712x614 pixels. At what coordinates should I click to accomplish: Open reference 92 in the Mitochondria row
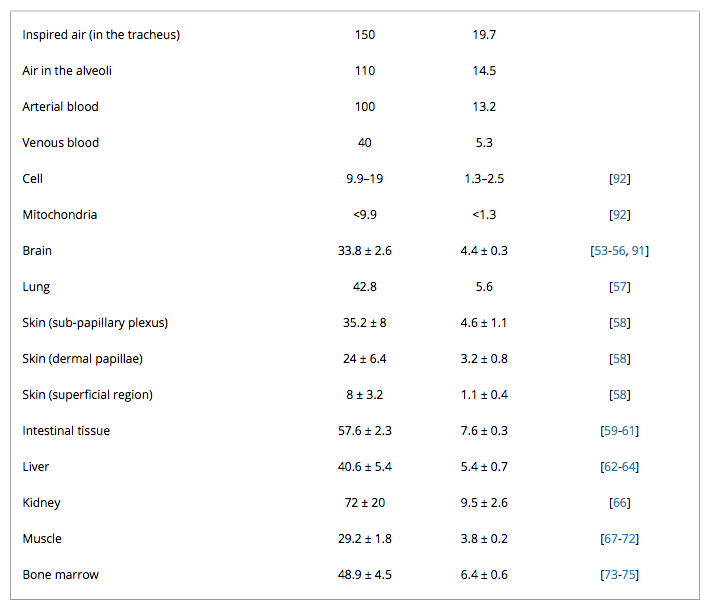click(x=619, y=214)
